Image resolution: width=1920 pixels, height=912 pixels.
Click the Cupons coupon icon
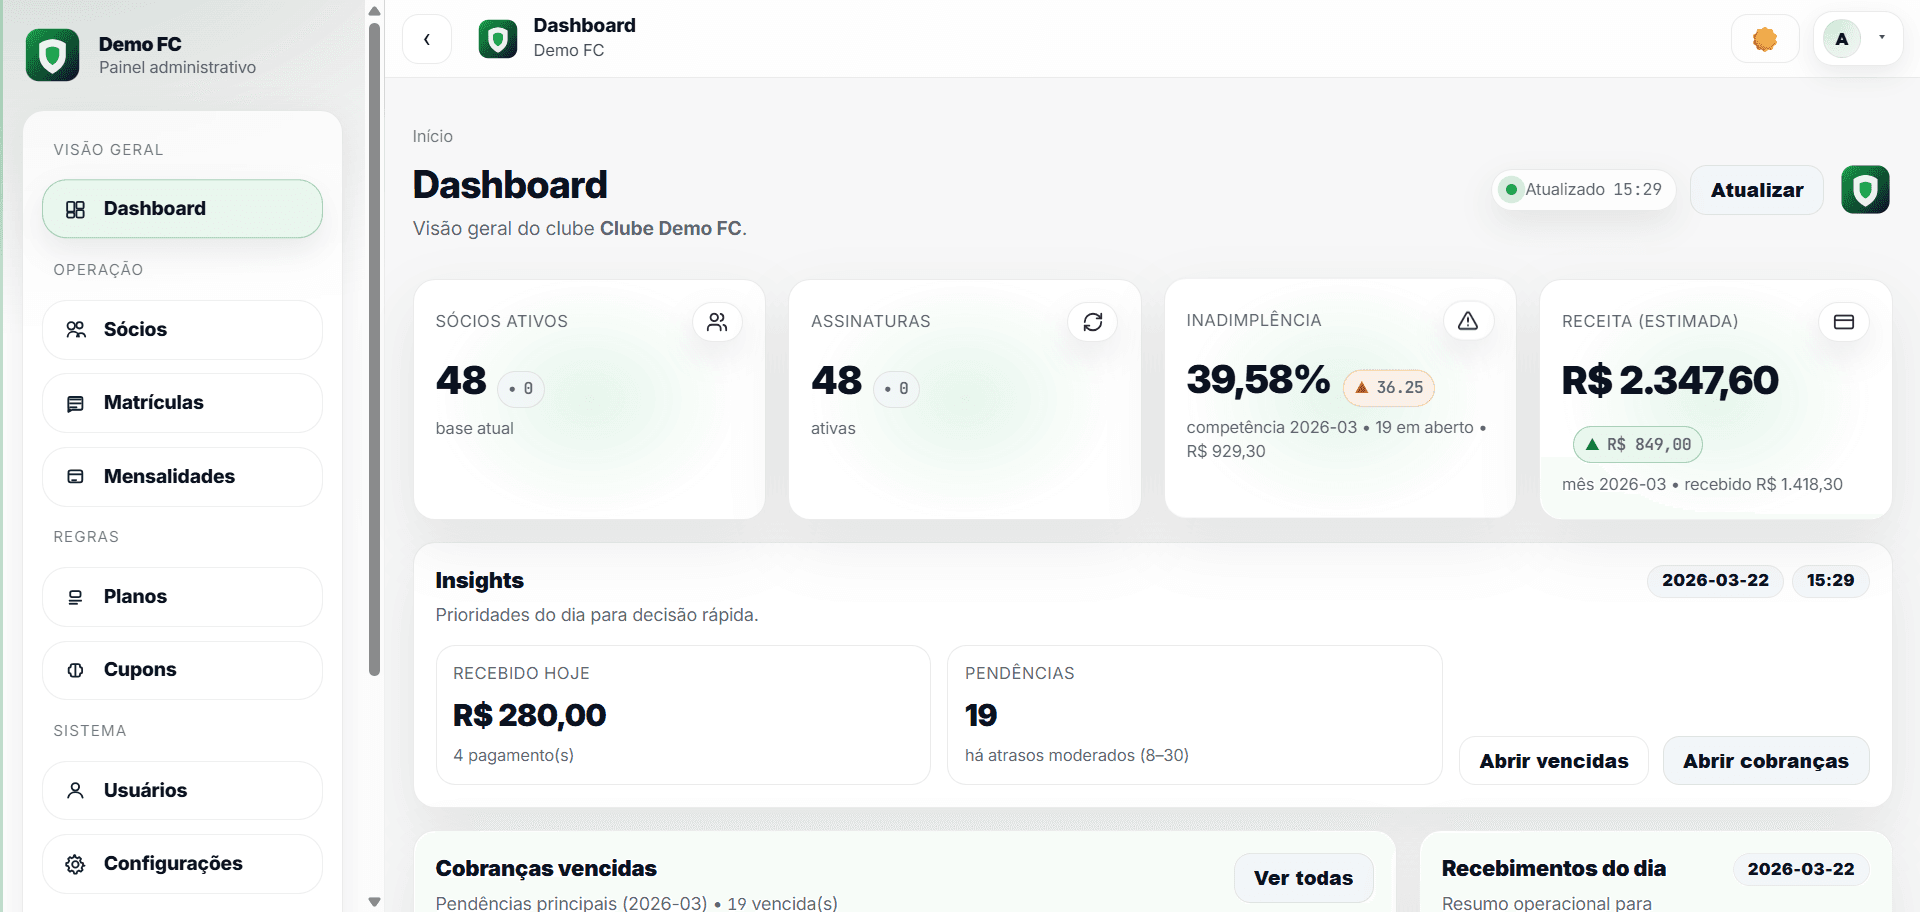76,670
